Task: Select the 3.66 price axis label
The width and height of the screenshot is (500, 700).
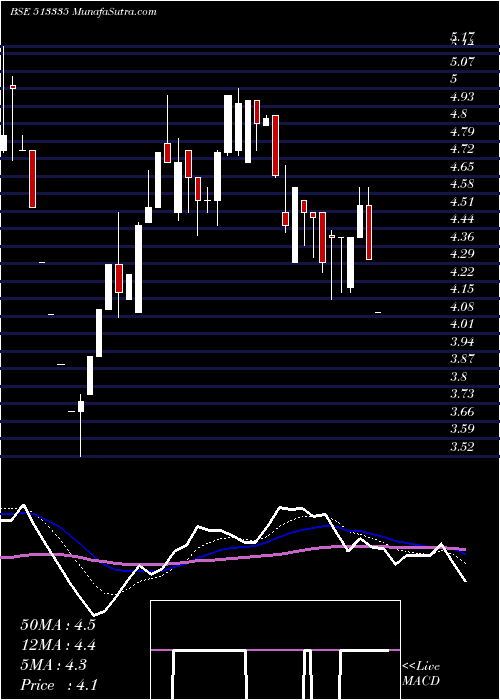Action: pos(462,411)
